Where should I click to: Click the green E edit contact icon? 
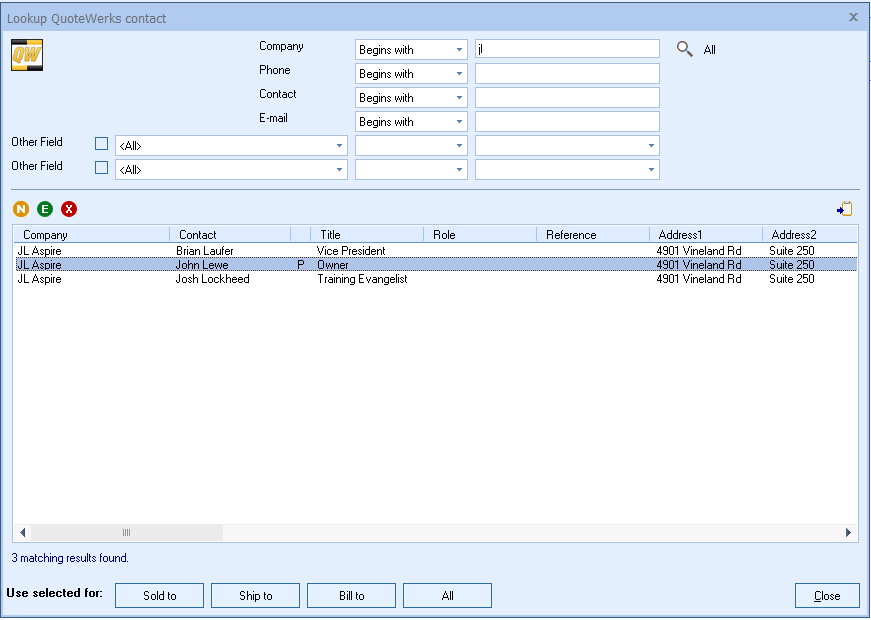[x=45, y=209]
